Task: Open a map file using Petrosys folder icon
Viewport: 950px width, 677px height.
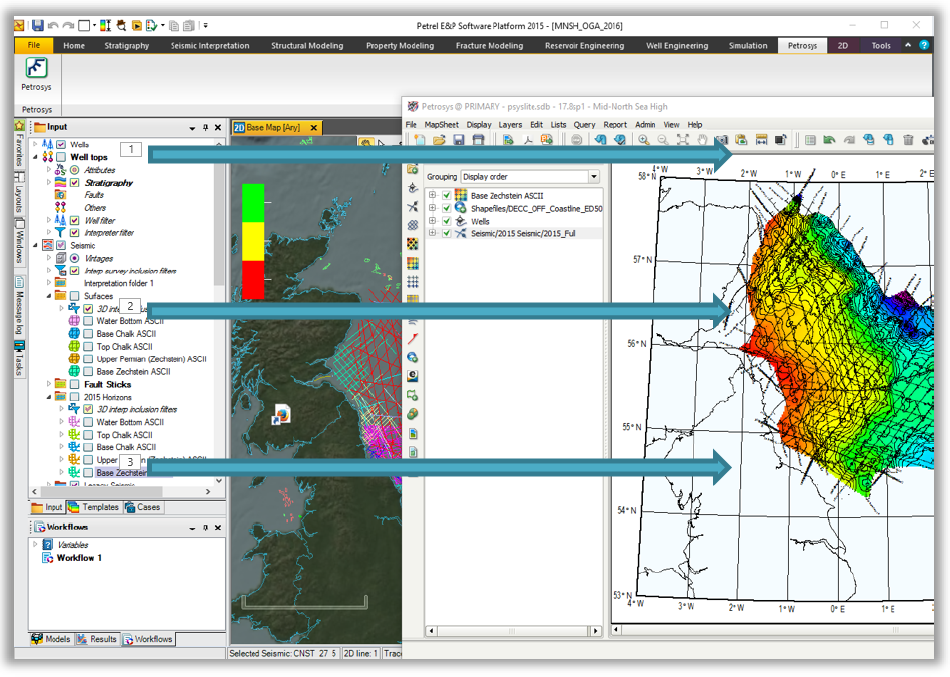Action: point(439,140)
